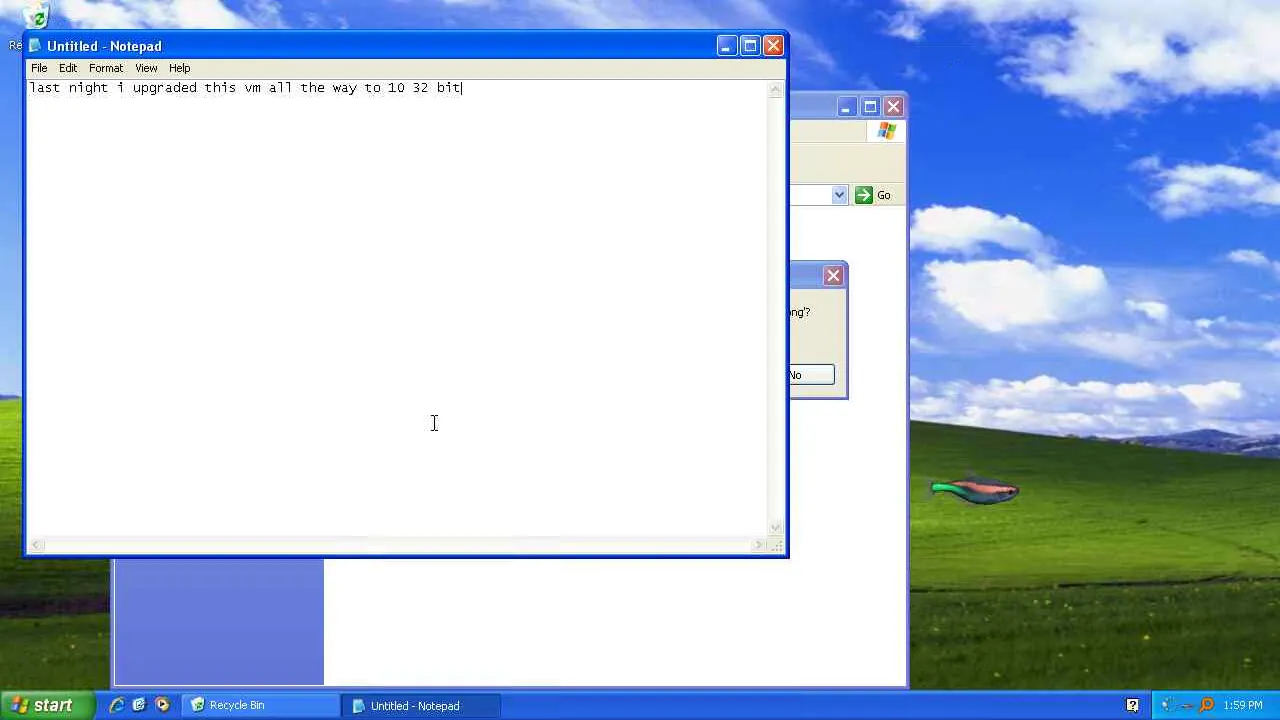Close the Notepad window

tap(773, 46)
